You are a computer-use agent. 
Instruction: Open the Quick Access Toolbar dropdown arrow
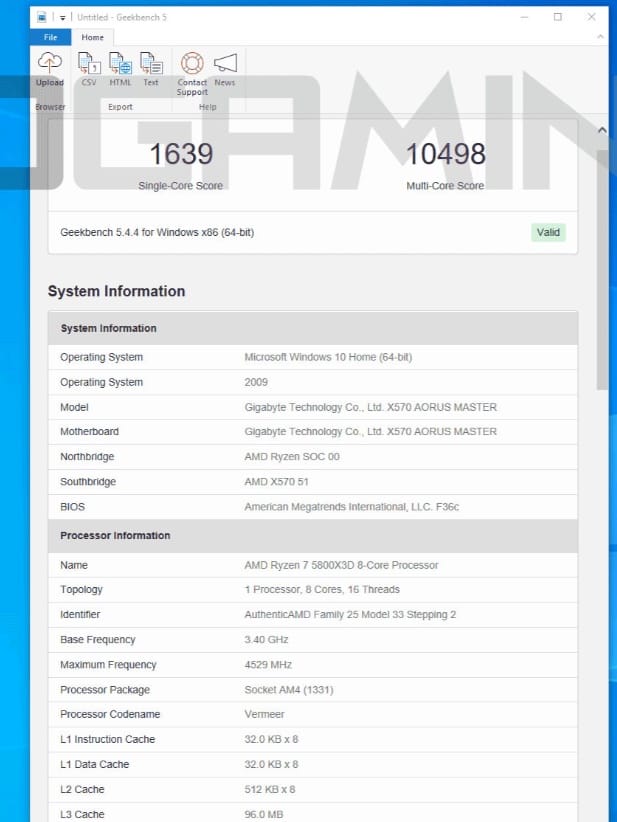(x=61, y=17)
